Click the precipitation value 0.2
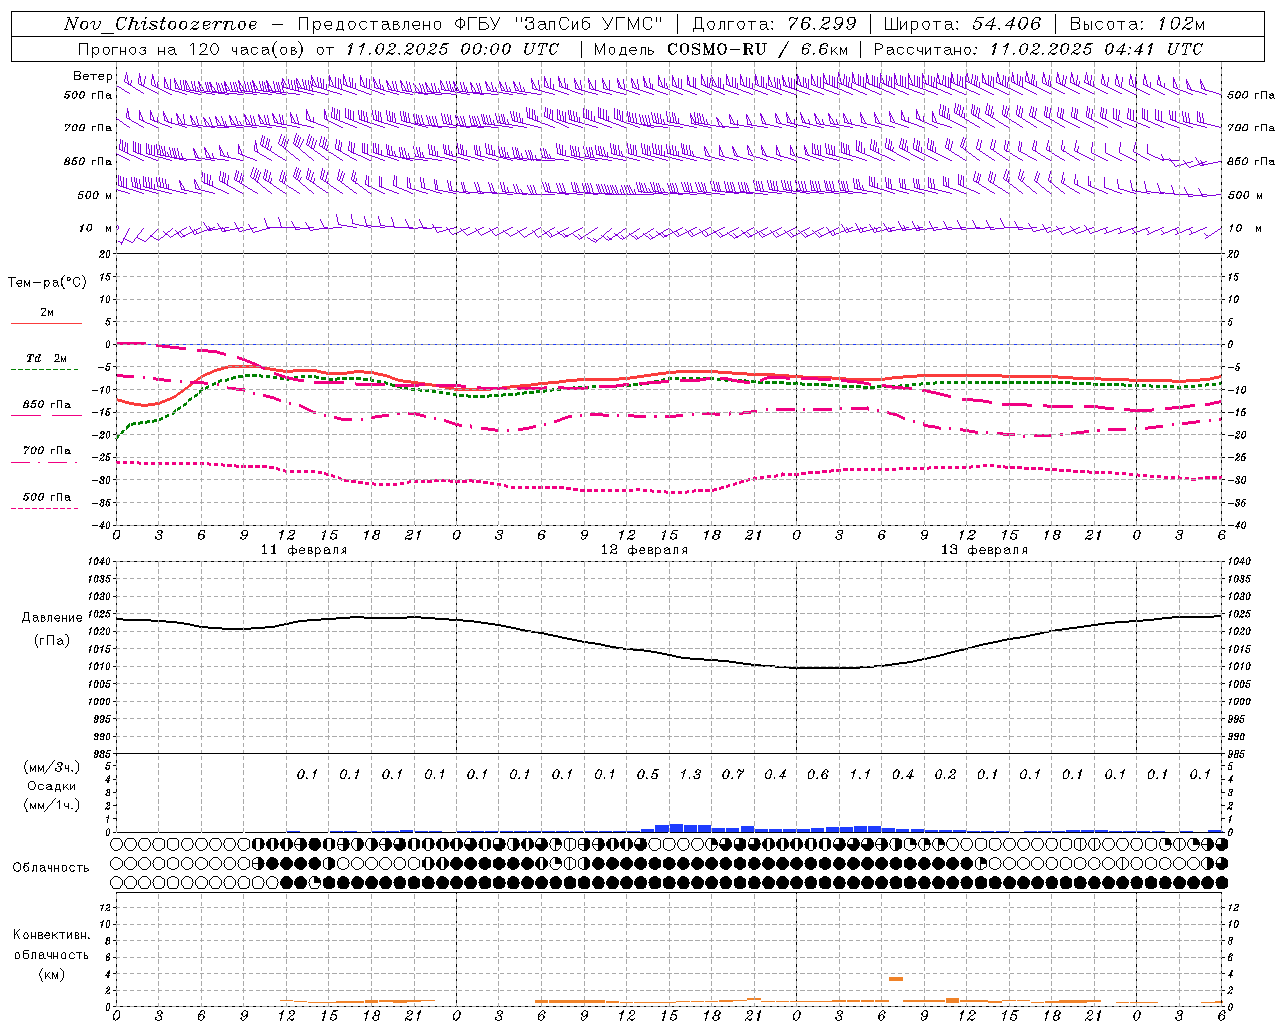 point(945,774)
